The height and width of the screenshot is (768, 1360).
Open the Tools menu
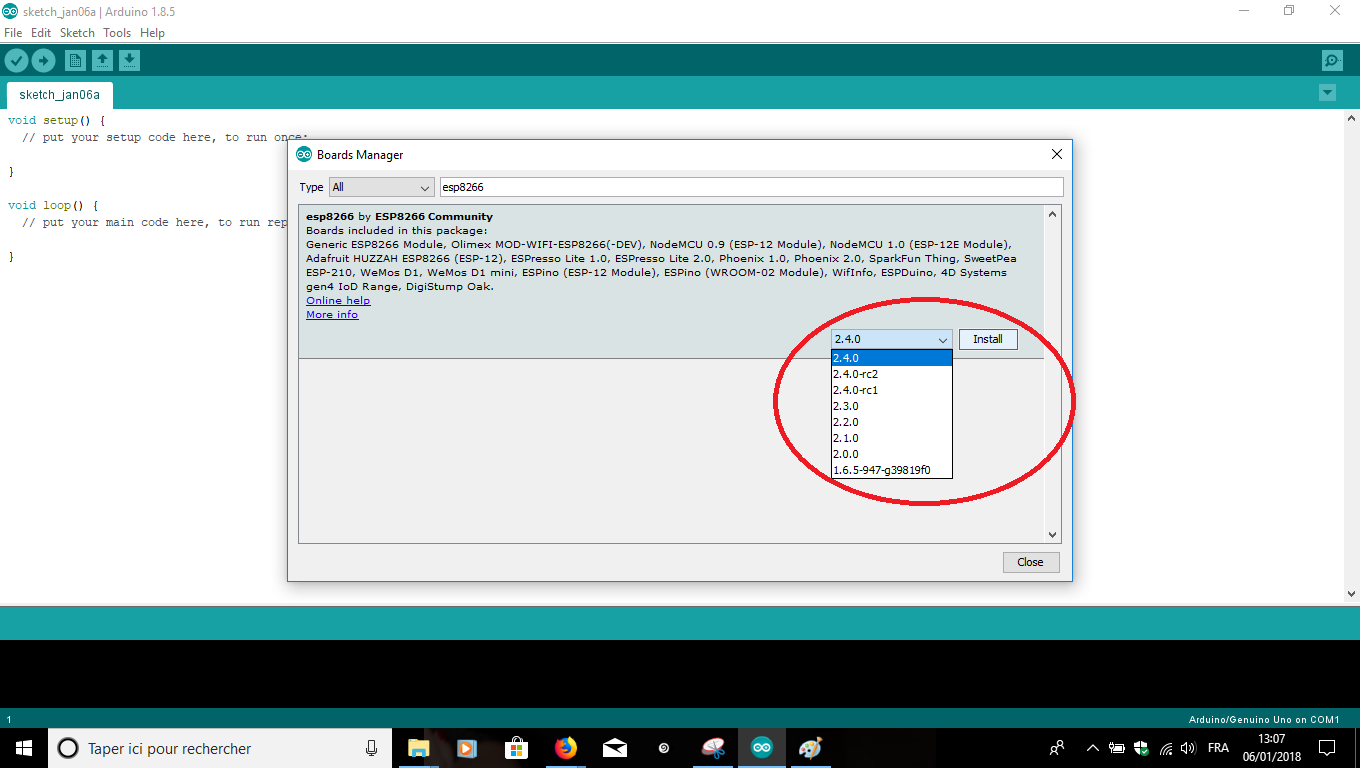tap(117, 33)
